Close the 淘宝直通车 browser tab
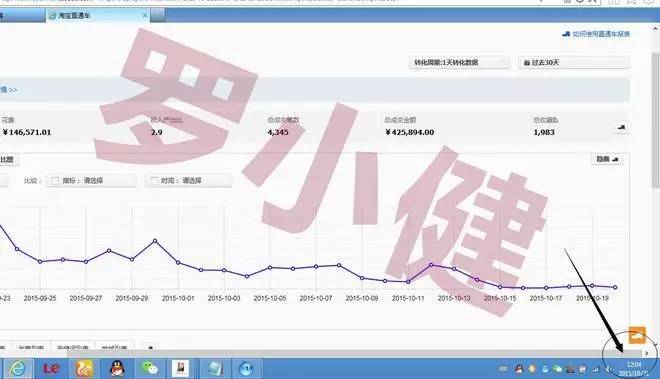This screenshot has height=379, width=660. [x=145, y=15]
